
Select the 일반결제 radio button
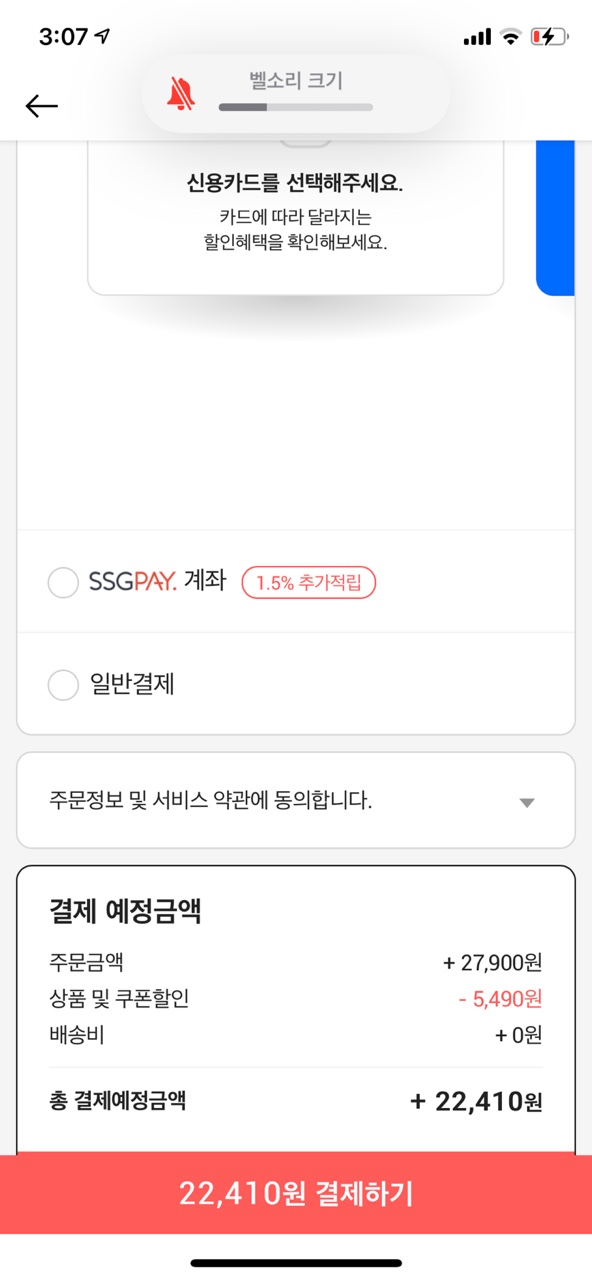[x=63, y=685]
